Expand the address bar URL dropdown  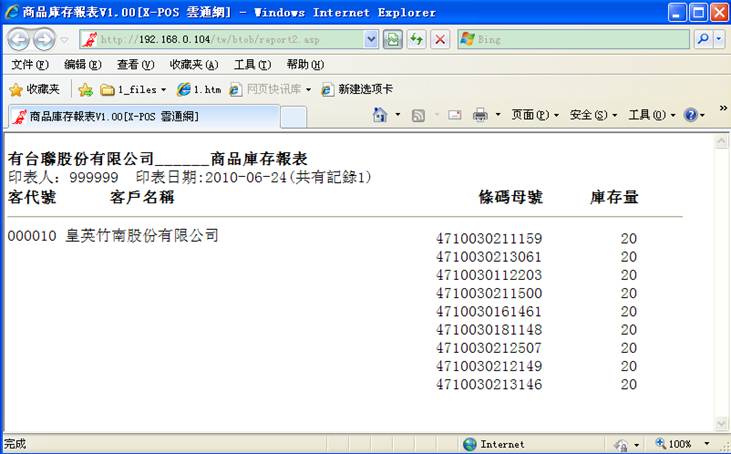371,39
